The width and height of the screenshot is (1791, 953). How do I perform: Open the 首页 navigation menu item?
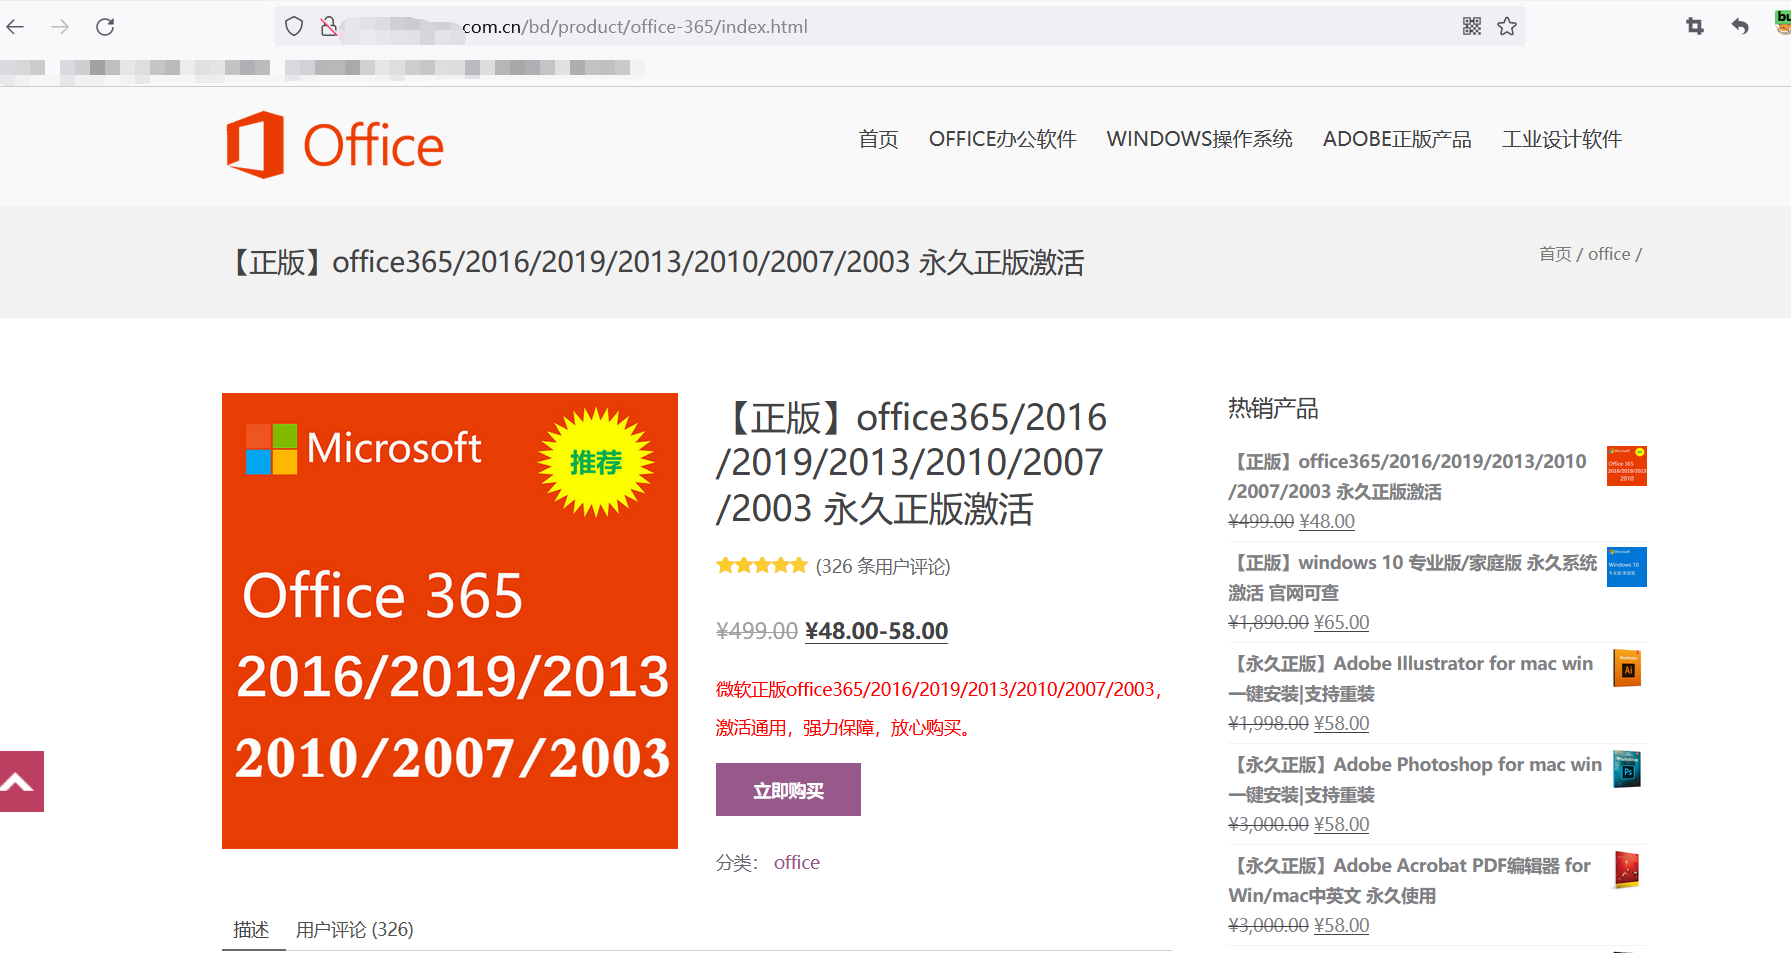click(x=878, y=139)
